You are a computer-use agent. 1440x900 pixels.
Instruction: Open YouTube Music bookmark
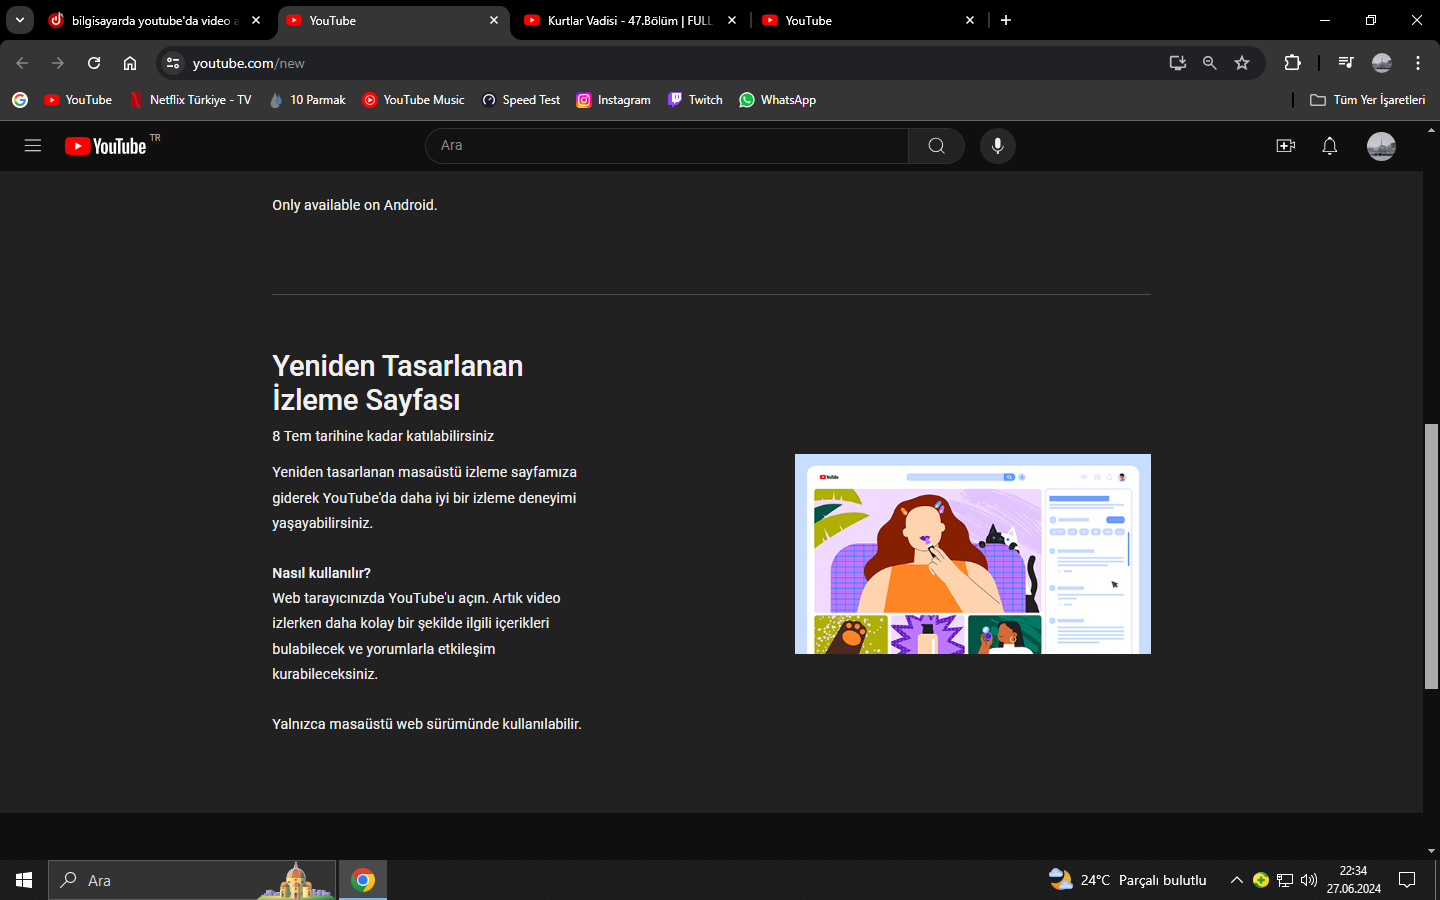tap(414, 100)
